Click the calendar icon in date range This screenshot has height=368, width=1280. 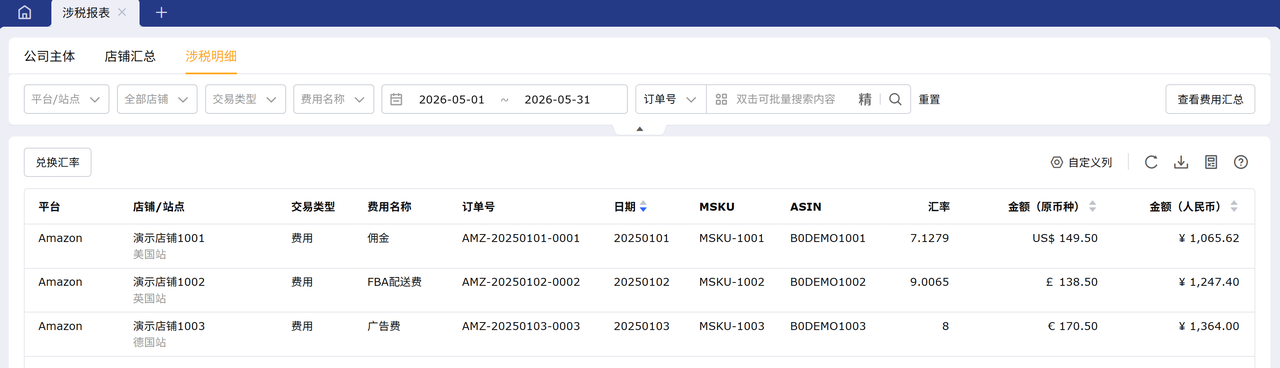[396, 99]
